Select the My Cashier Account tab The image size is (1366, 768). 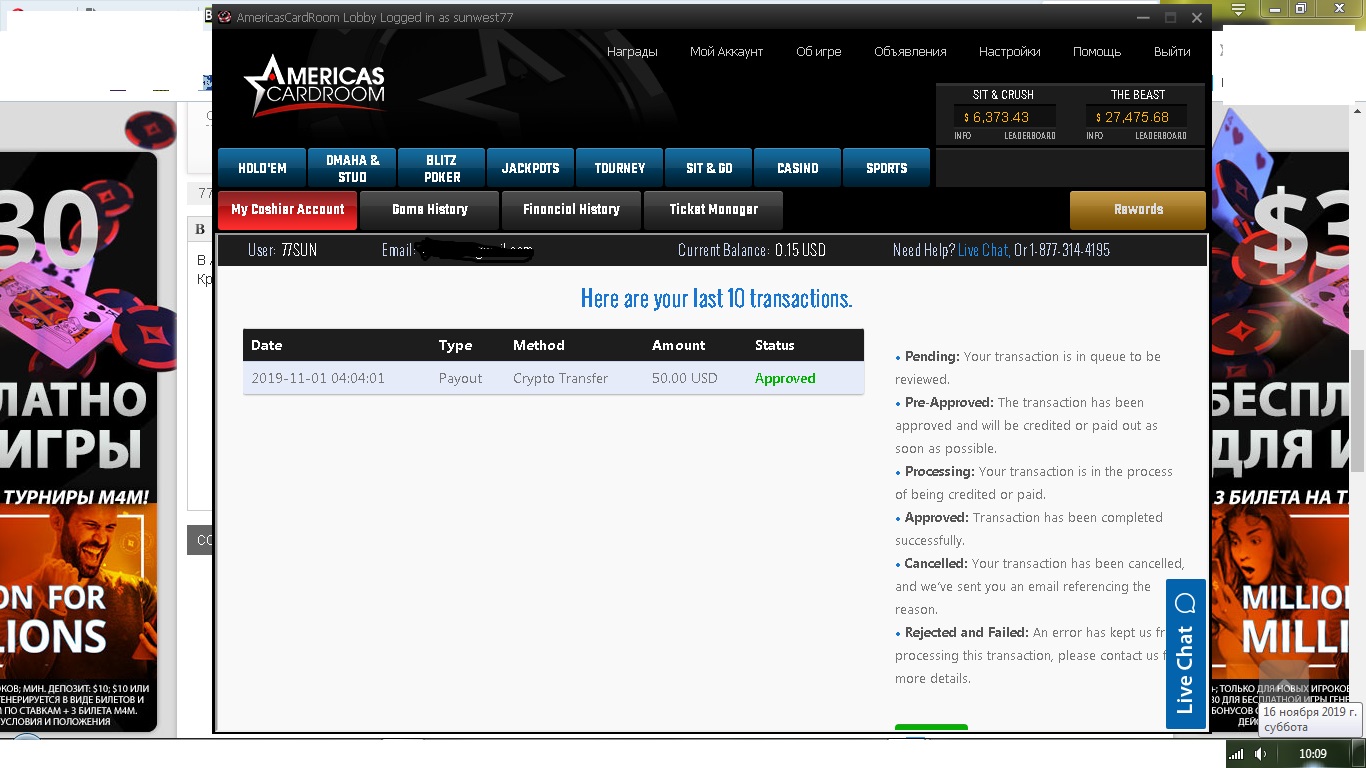point(288,210)
